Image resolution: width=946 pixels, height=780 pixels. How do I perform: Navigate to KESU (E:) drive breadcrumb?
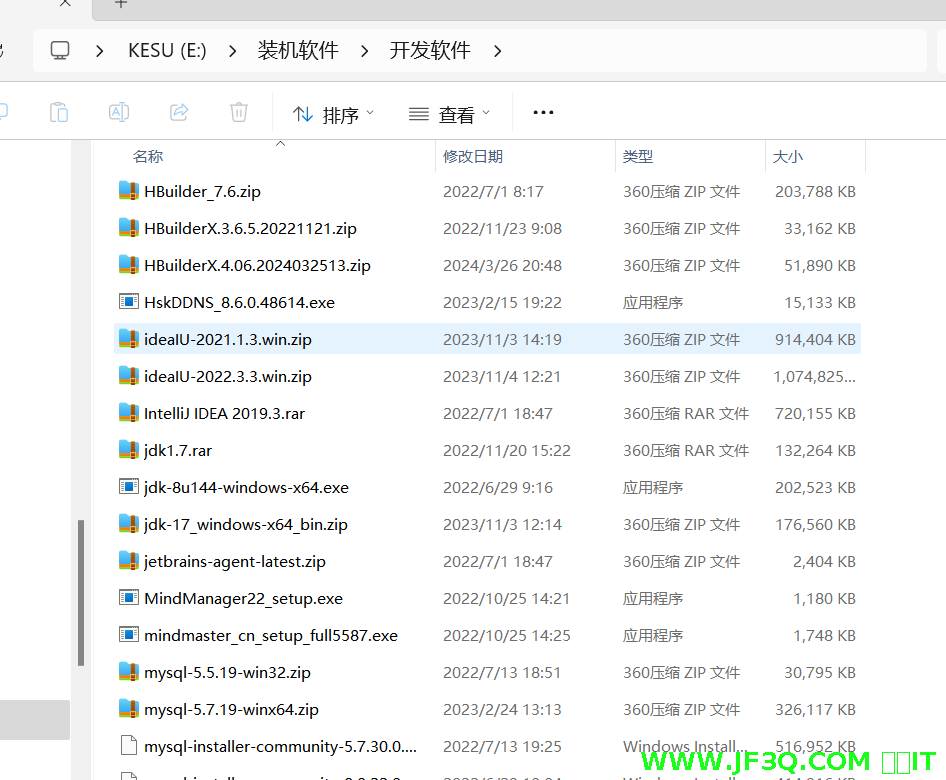167,50
